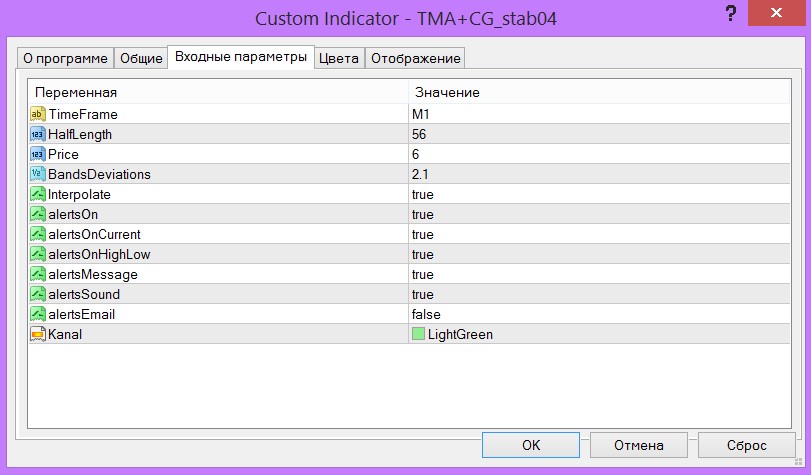Open the Цвета tab
811x475 pixels.
click(339, 58)
